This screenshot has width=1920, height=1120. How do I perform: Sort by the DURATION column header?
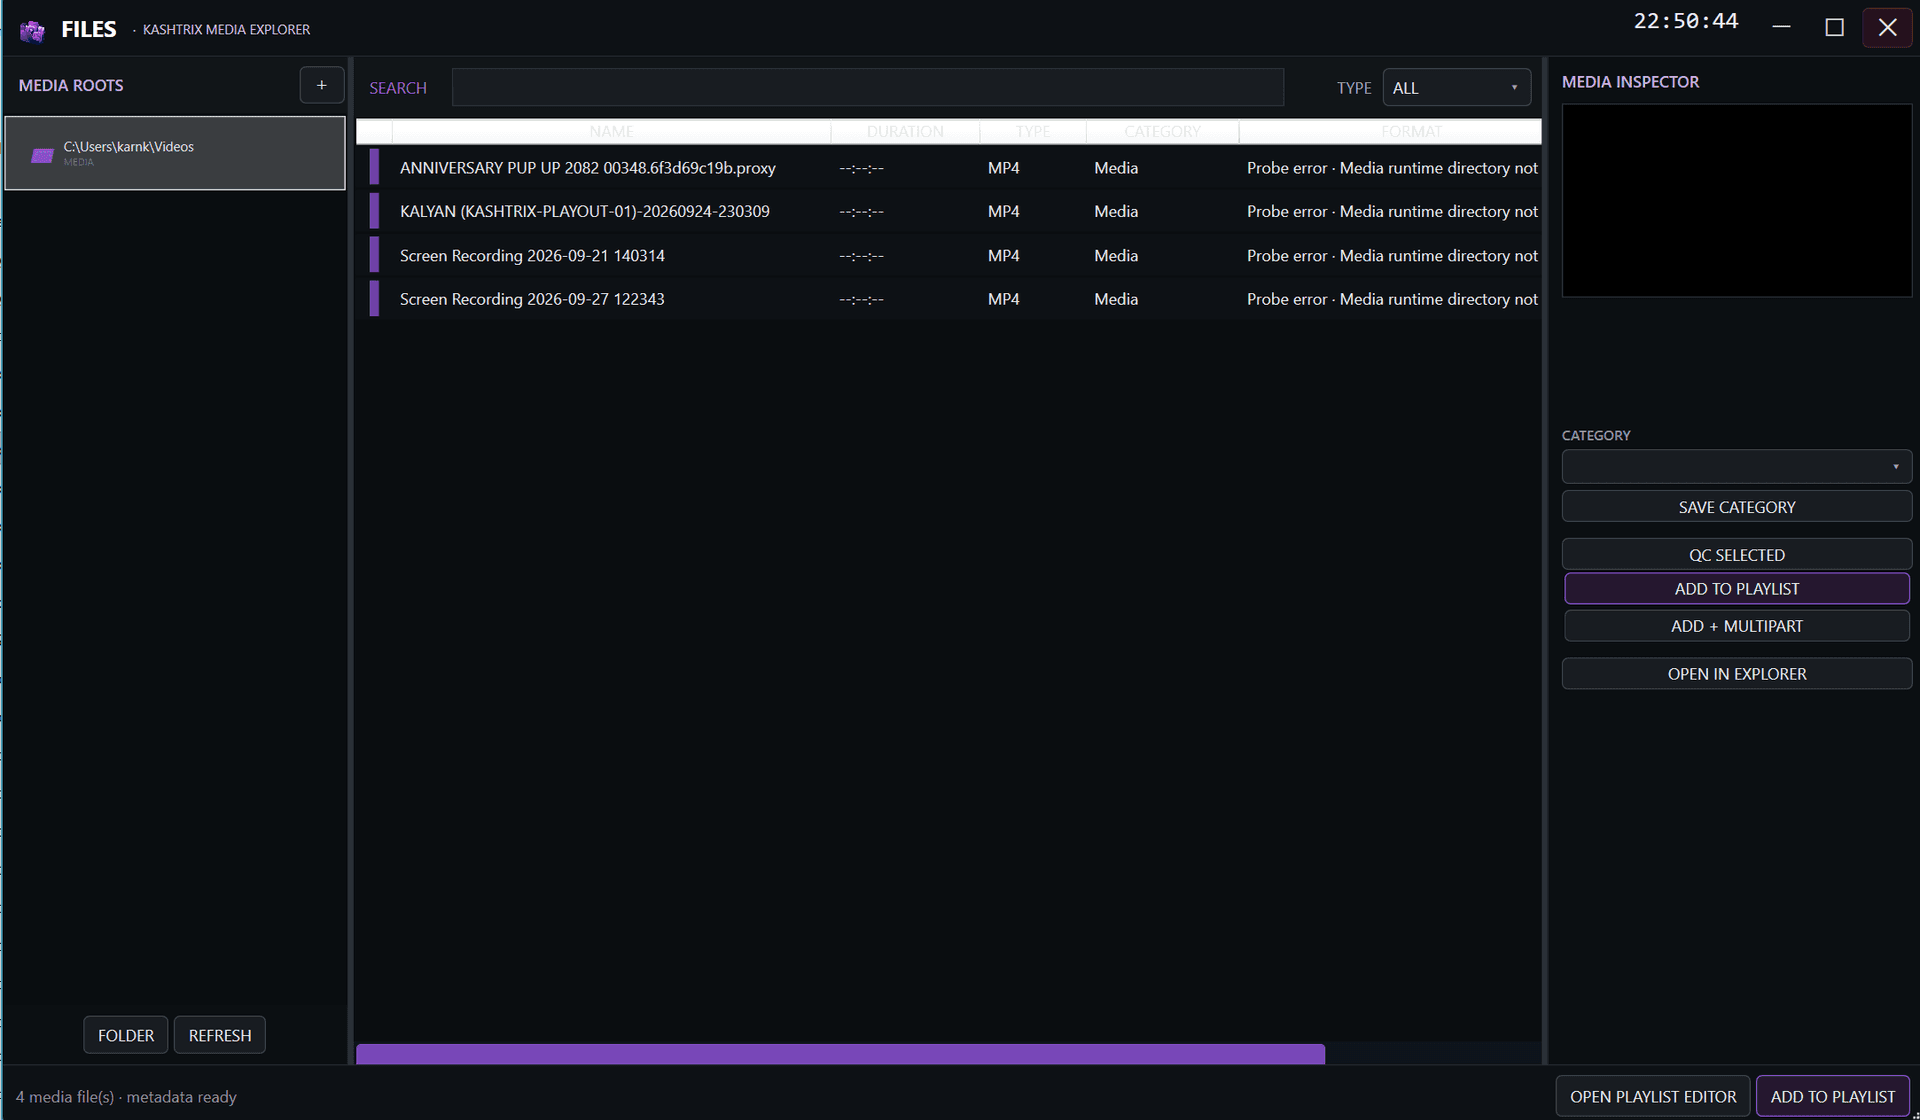pyautogui.click(x=905, y=131)
